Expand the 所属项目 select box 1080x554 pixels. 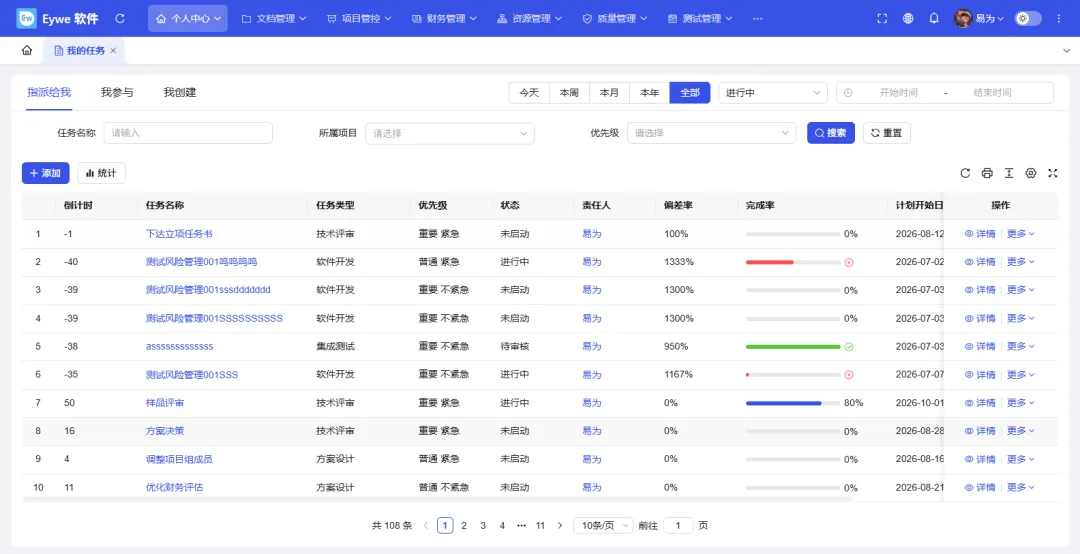tap(450, 133)
